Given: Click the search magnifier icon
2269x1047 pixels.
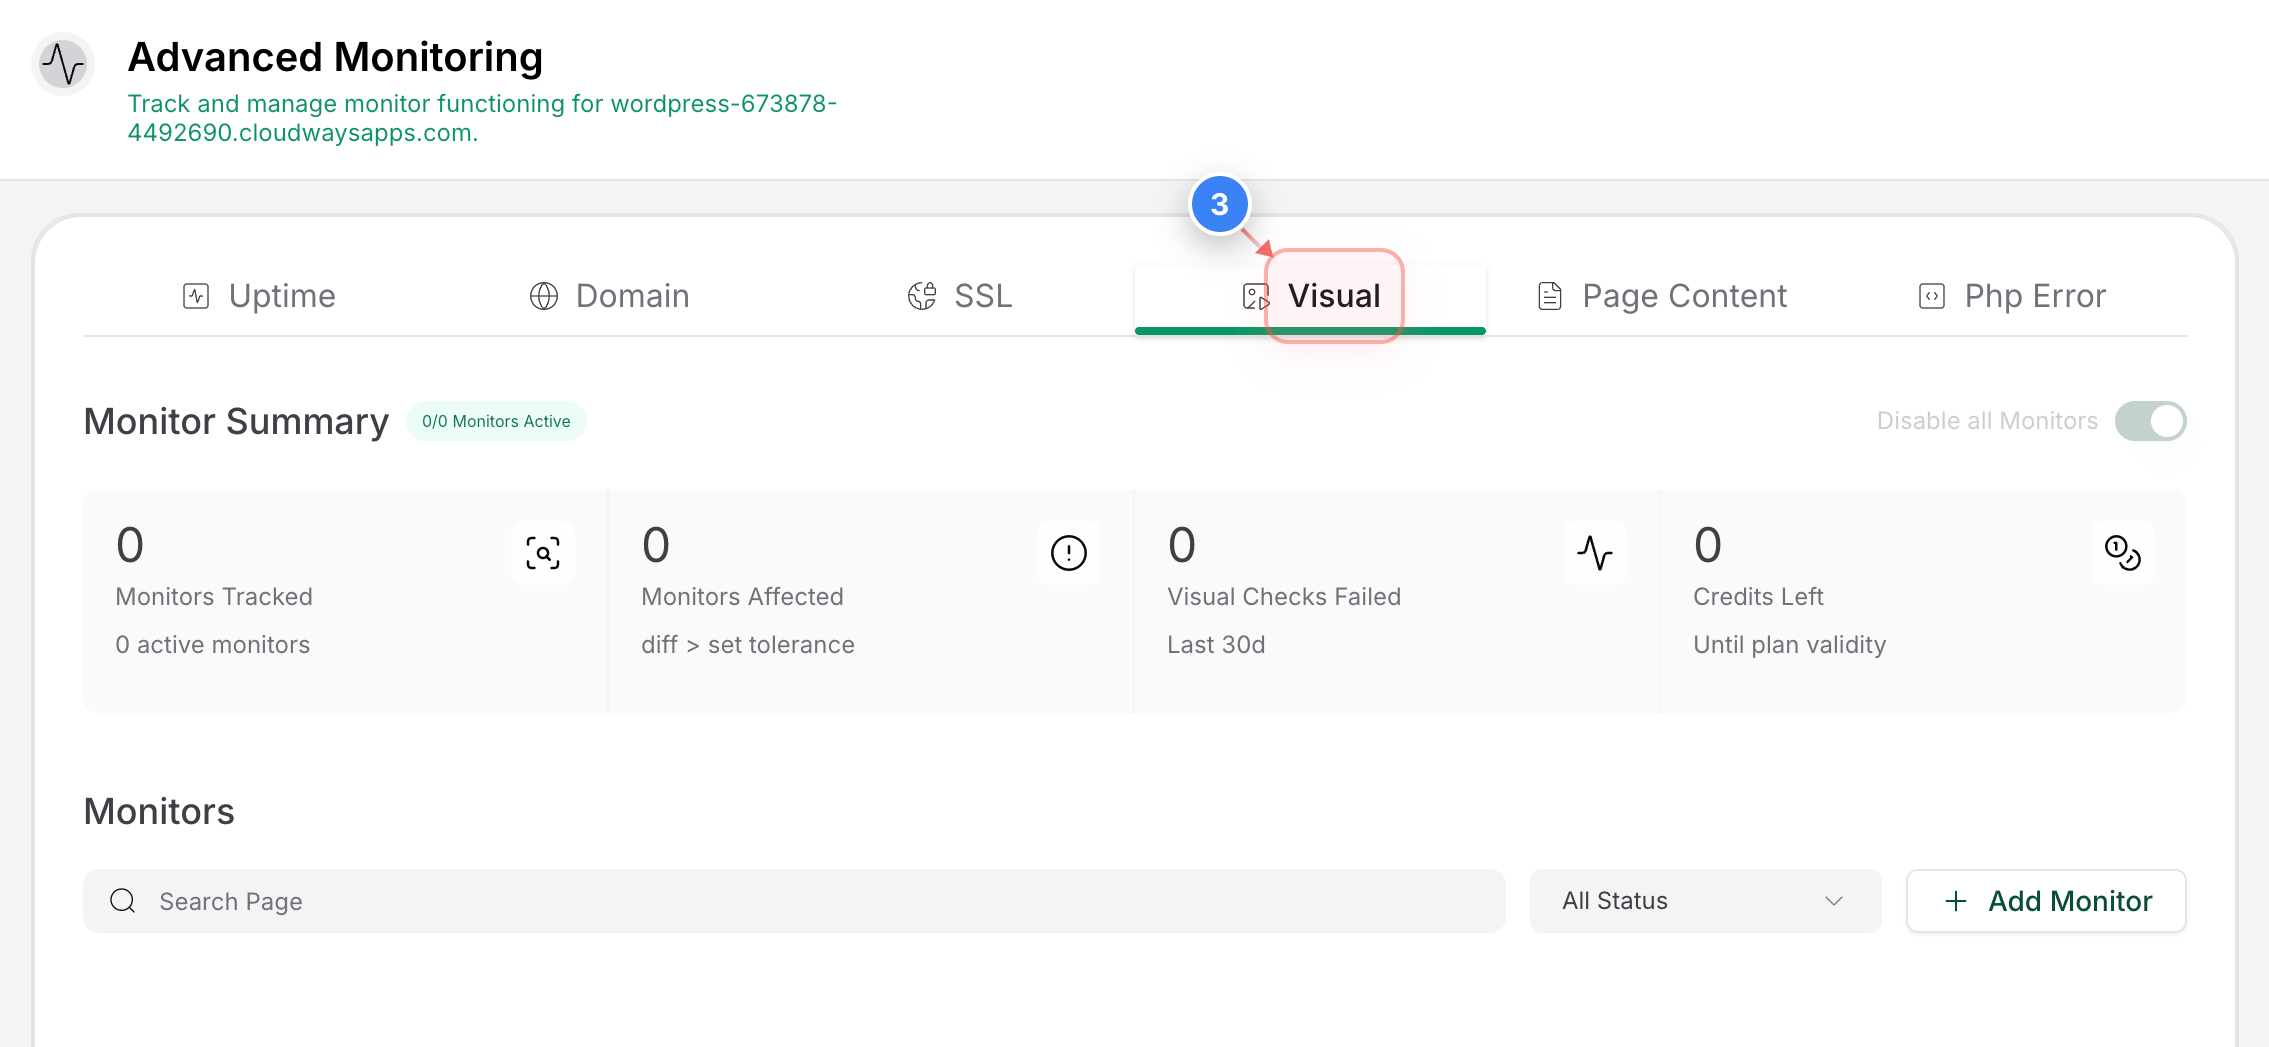Looking at the screenshot, I should pos(123,901).
